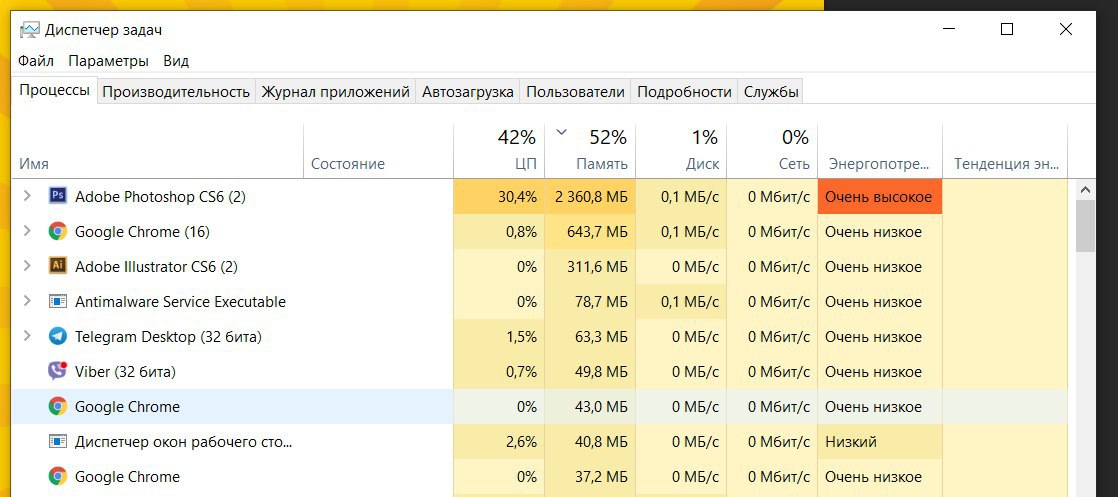Sort by the Память column header

(x=590, y=150)
